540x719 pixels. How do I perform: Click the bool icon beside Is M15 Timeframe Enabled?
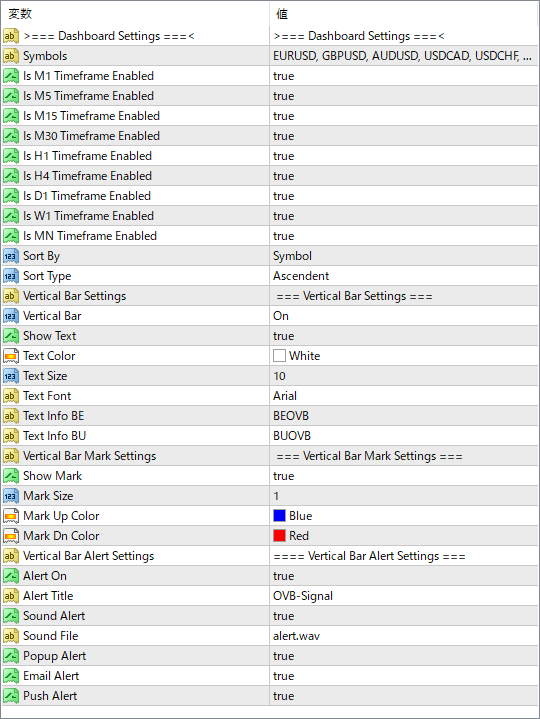(x=11, y=116)
